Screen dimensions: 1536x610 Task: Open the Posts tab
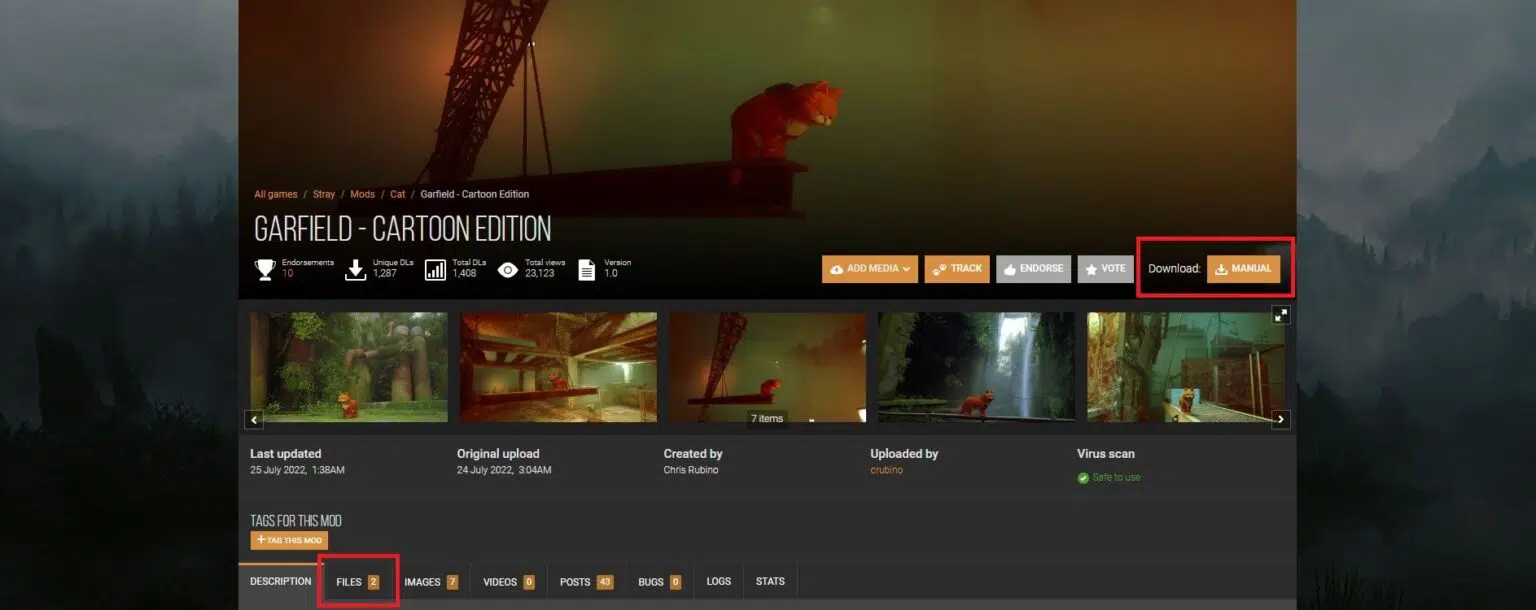(586, 582)
